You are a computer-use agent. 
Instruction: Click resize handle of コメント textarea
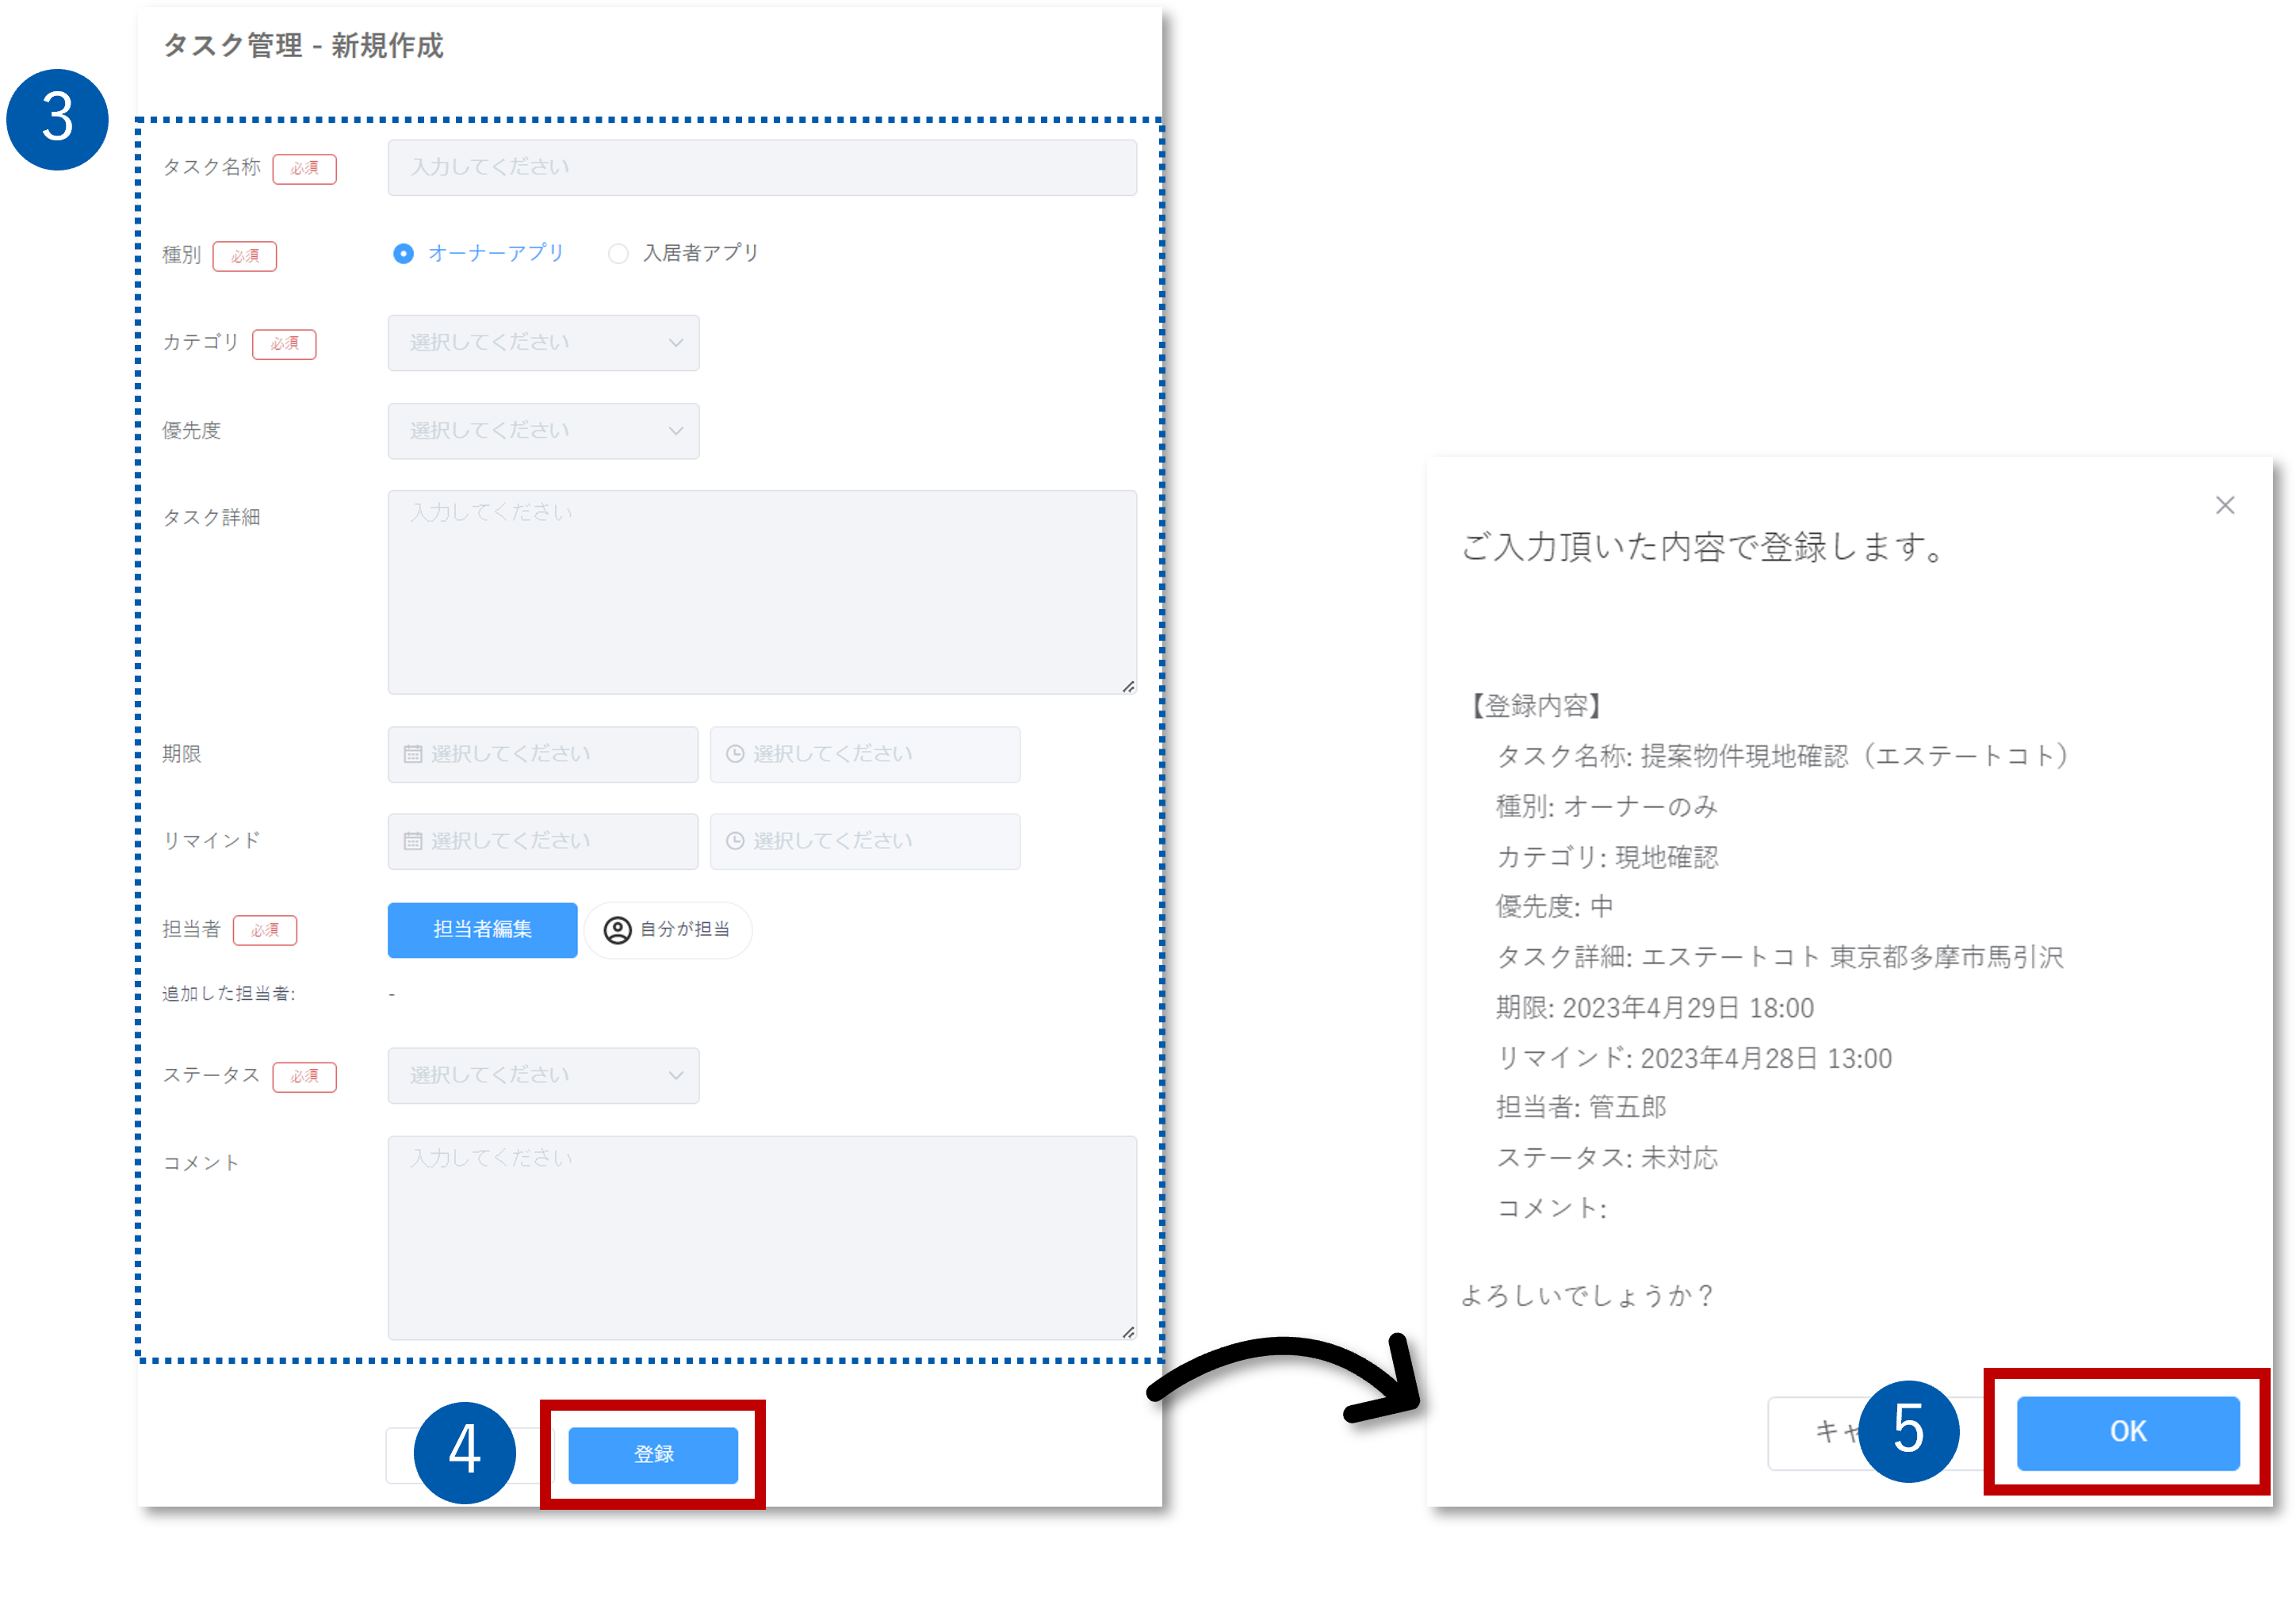pyautogui.click(x=1128, y=1331)
